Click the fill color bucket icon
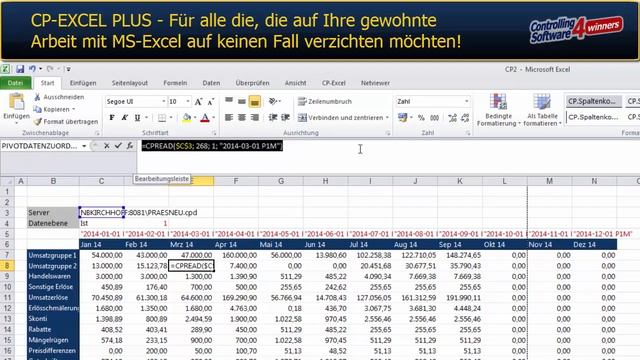640x360 pixels. (x=187, y=118)
